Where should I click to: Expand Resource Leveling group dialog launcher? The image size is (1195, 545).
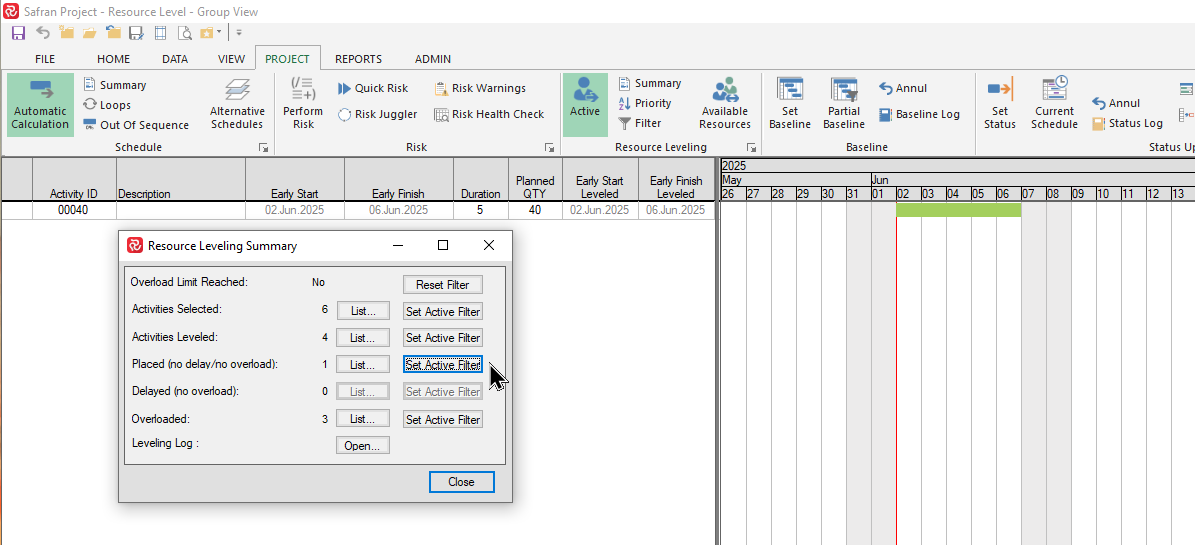[x=751, y=148]
